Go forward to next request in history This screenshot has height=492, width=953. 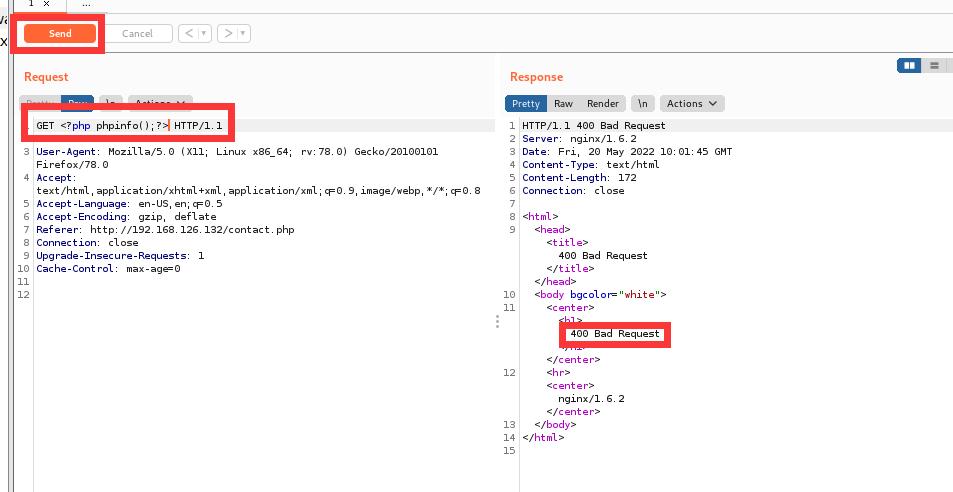228,34
